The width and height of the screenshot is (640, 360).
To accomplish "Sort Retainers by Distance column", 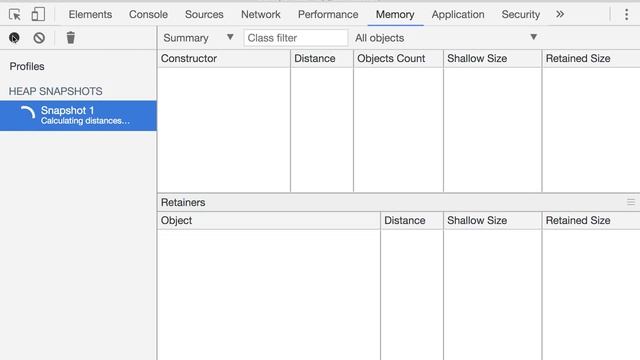I will tap(411, 220).
